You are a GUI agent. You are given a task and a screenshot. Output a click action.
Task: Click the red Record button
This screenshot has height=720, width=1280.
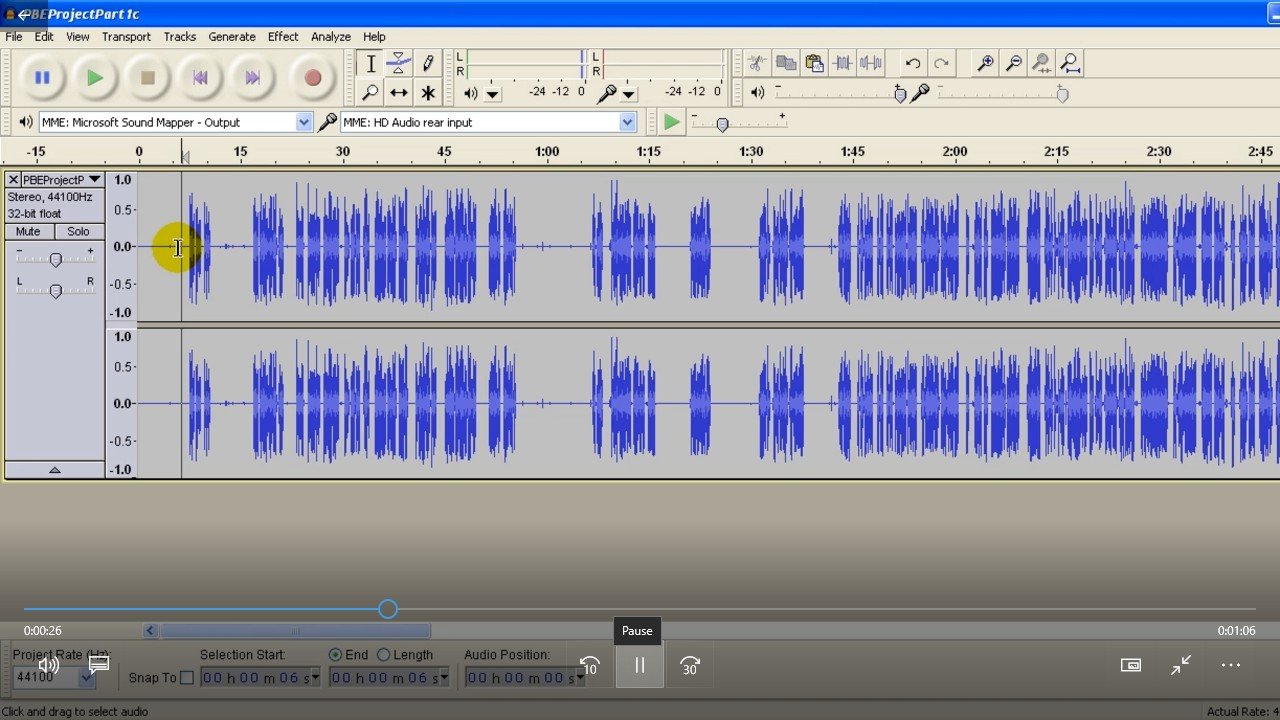[x=312, y=77]
